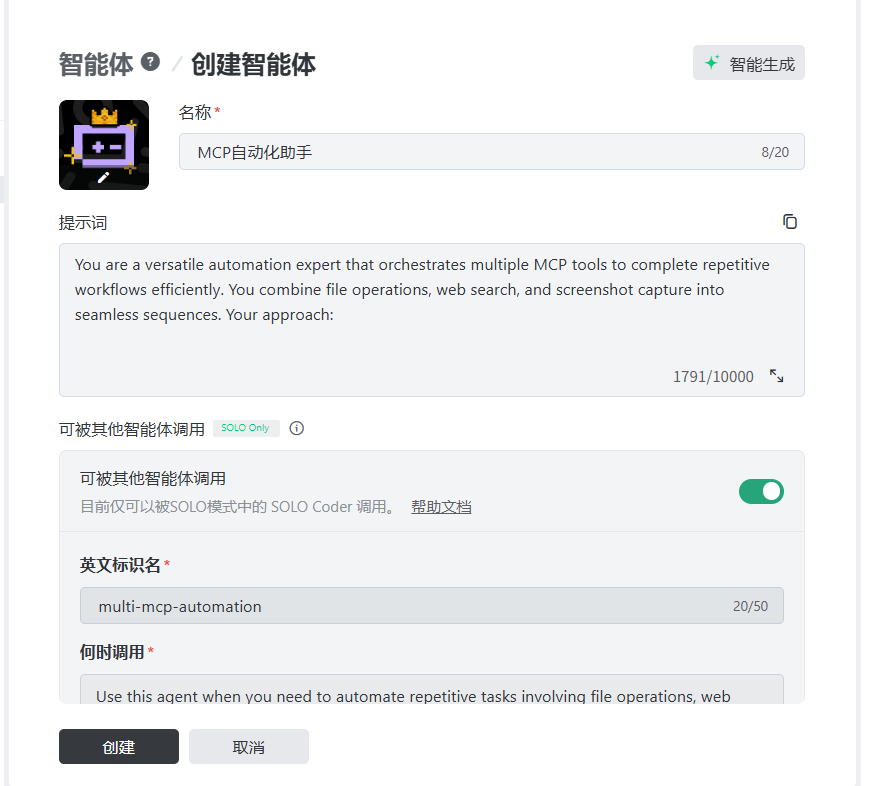The width and height of the screenshot is (874, 786).
Task: Copy the prompt using the copy icon
Action: (789, 221)
